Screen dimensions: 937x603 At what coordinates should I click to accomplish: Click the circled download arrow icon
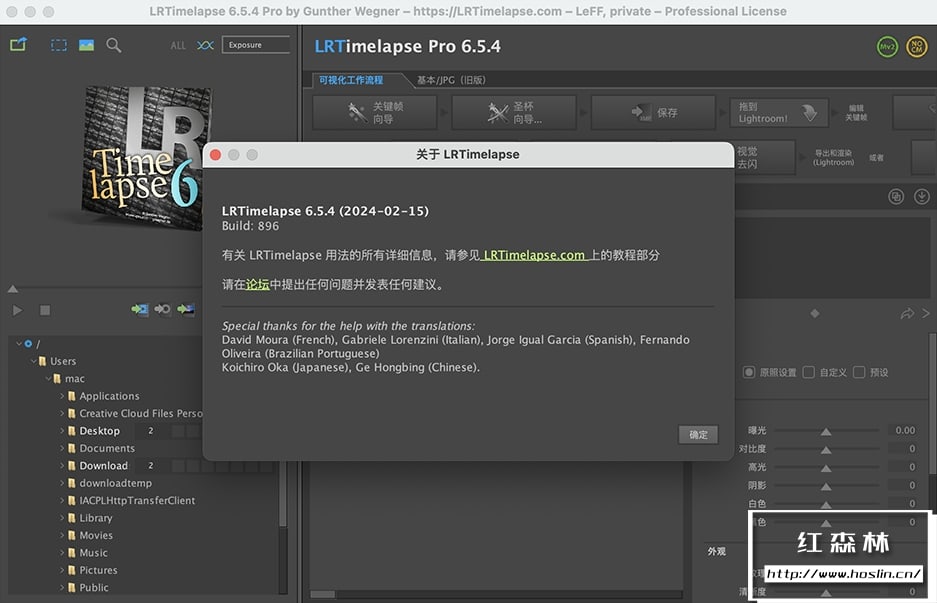pyautogui.click(x=922, y=197)
